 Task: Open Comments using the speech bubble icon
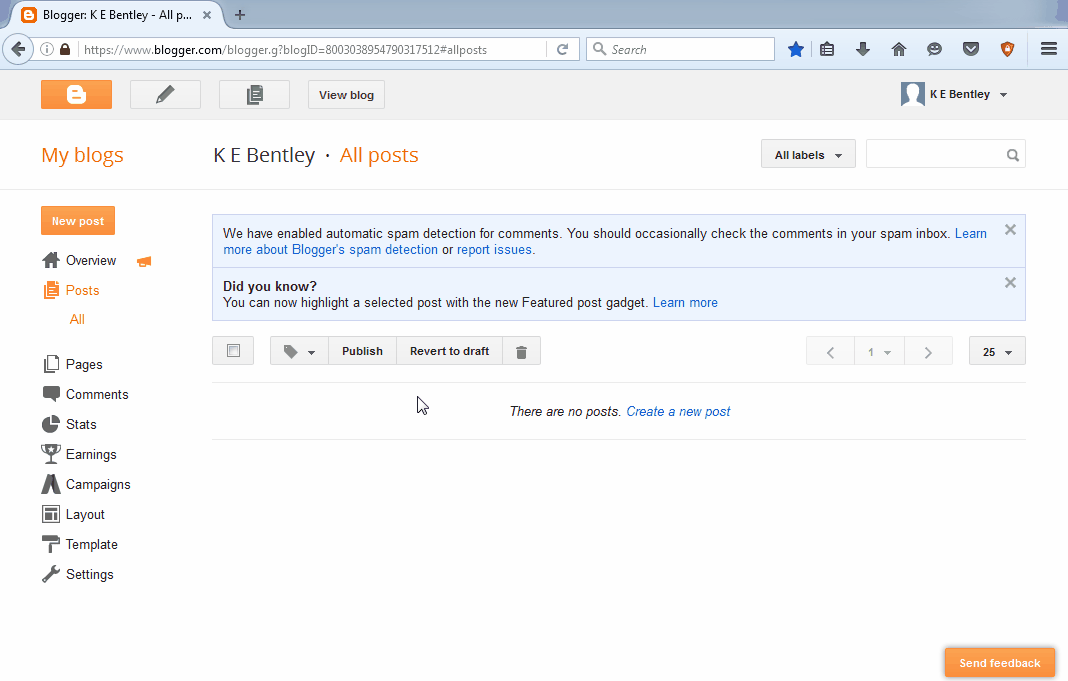pyautogui.click(x=51, y=394)
